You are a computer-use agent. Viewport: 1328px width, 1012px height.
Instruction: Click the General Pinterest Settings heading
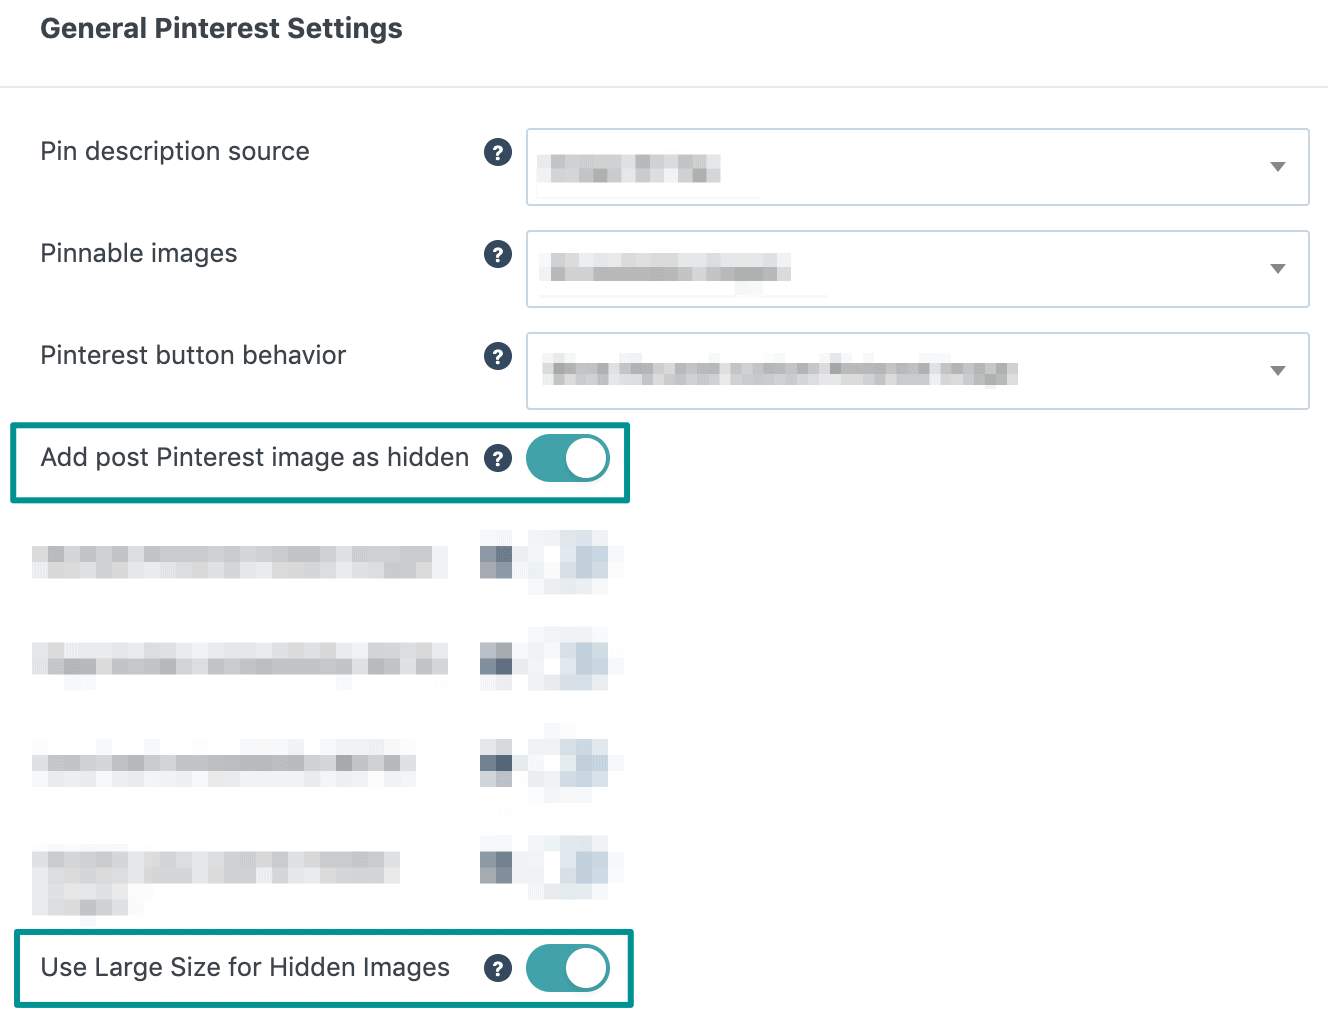point(221,29)
